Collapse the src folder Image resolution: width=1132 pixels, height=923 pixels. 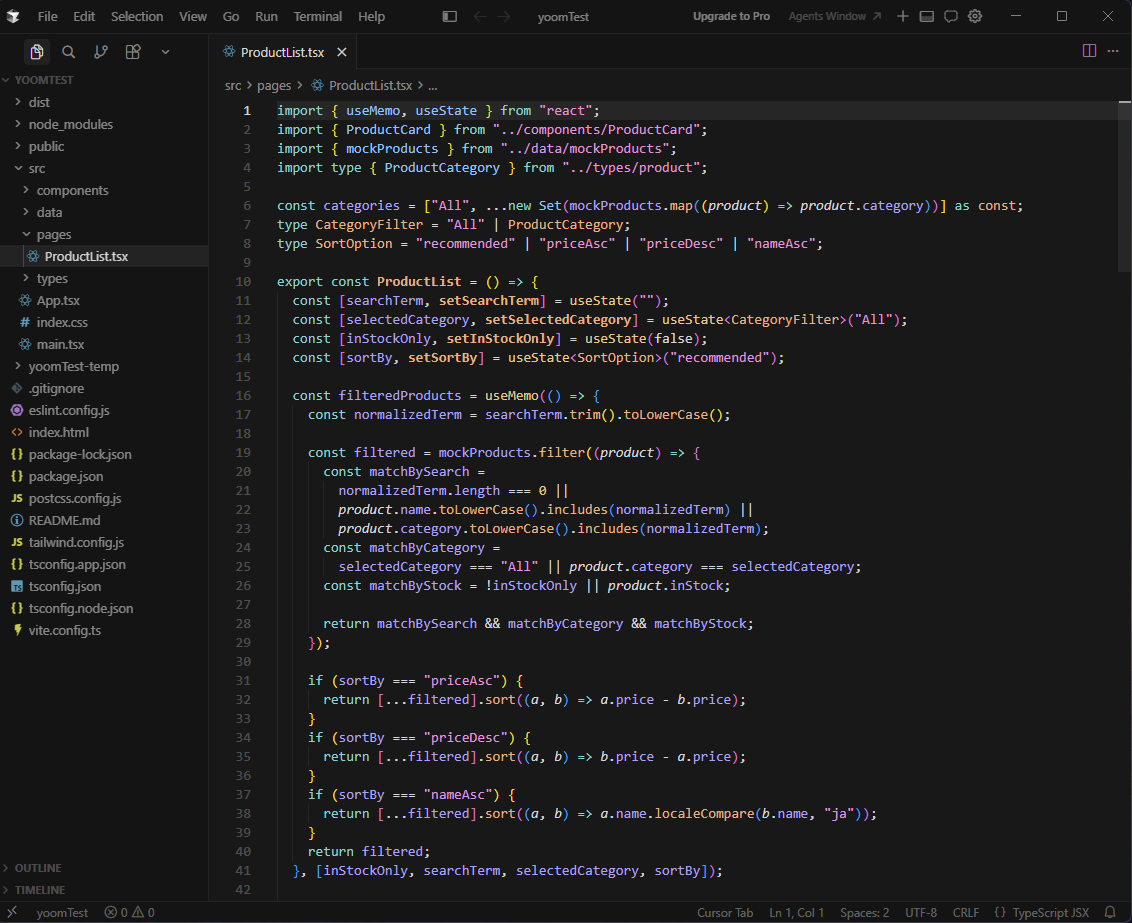pyautogui.click(x=105, y=168)
